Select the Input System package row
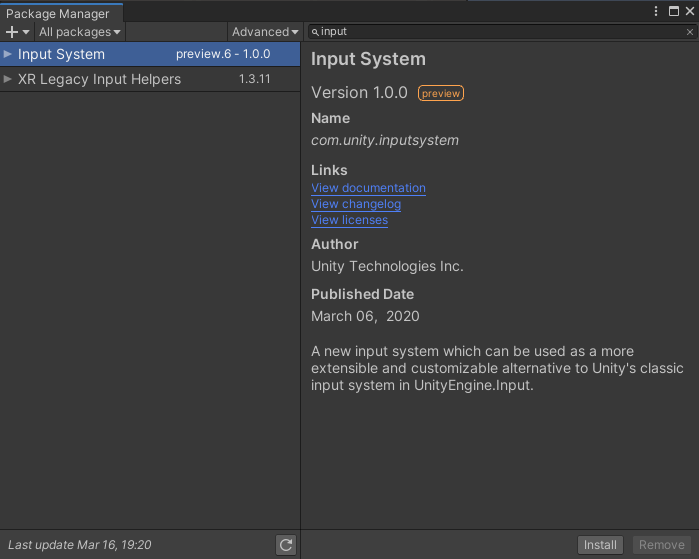The width and height of the screenshot is (699, 559). 150,54
